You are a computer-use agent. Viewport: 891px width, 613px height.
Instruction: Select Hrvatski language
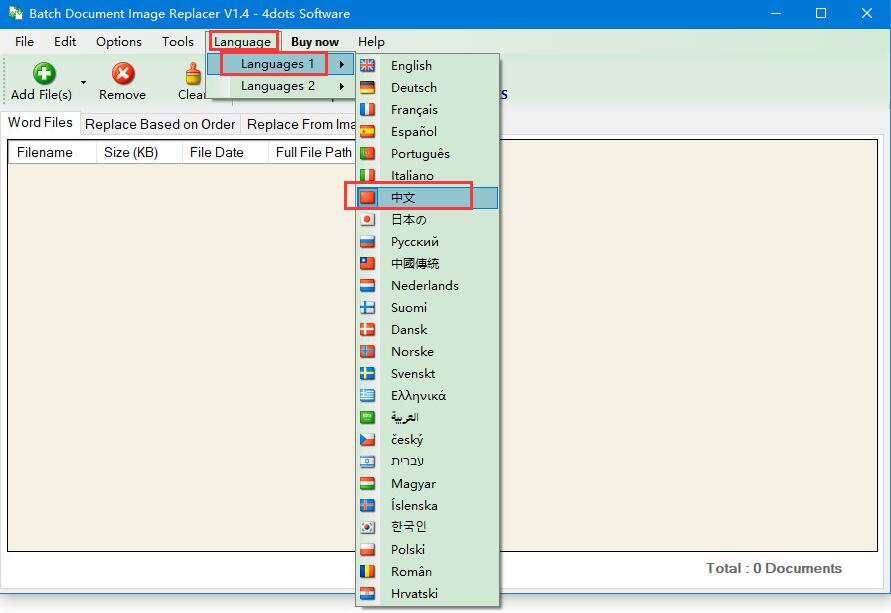point(427,593)
